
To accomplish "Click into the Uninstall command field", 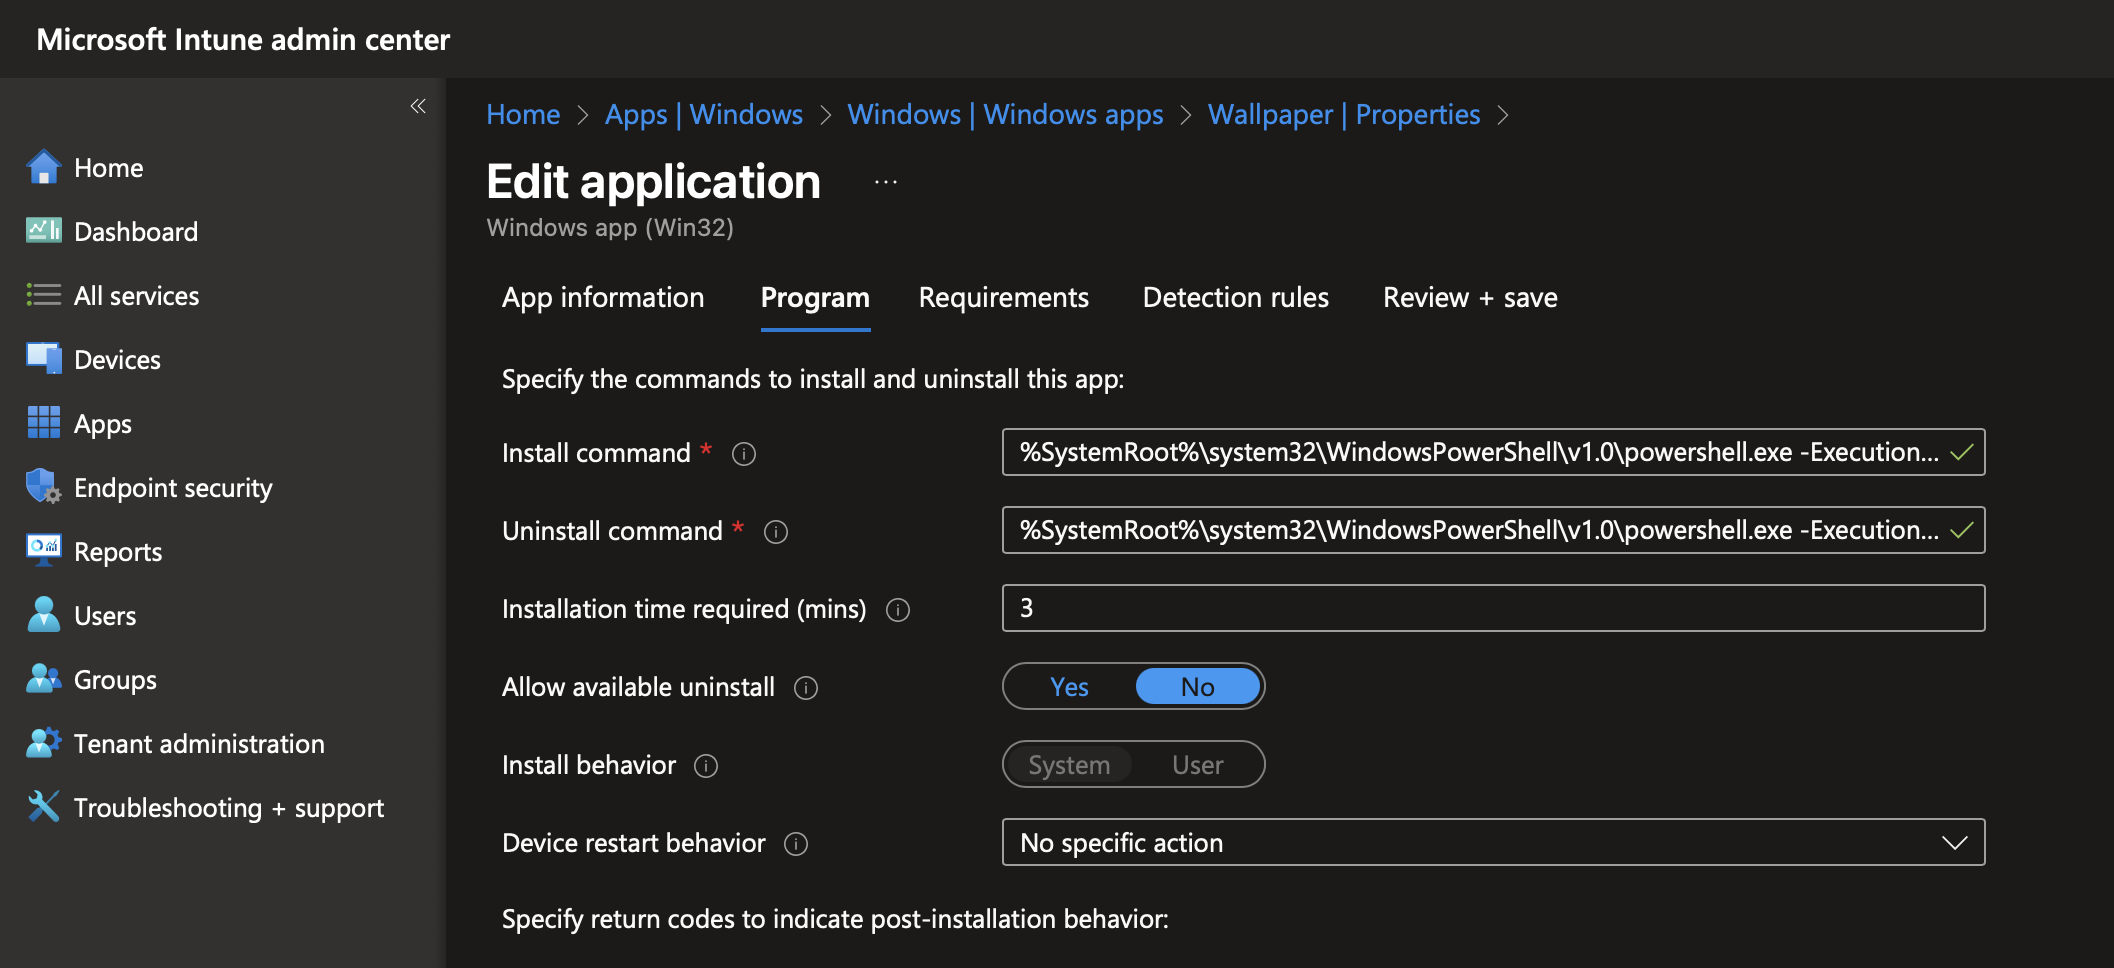I will [x=1493, y=530].
